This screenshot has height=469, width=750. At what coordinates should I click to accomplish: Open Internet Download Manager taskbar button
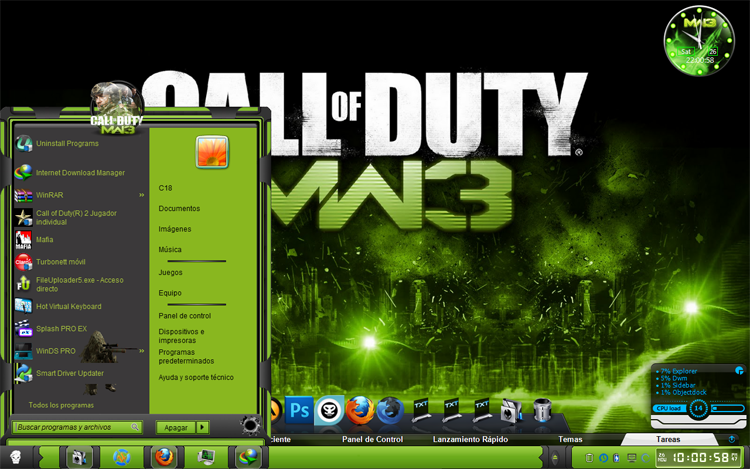(248, 457)
